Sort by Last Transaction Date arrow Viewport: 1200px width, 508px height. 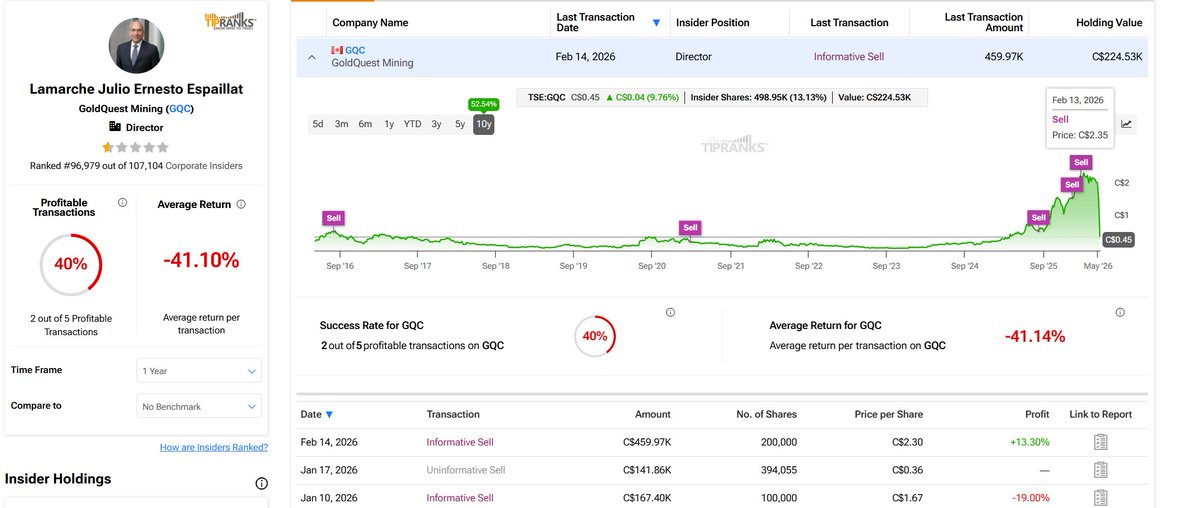[x=657, y=22]
